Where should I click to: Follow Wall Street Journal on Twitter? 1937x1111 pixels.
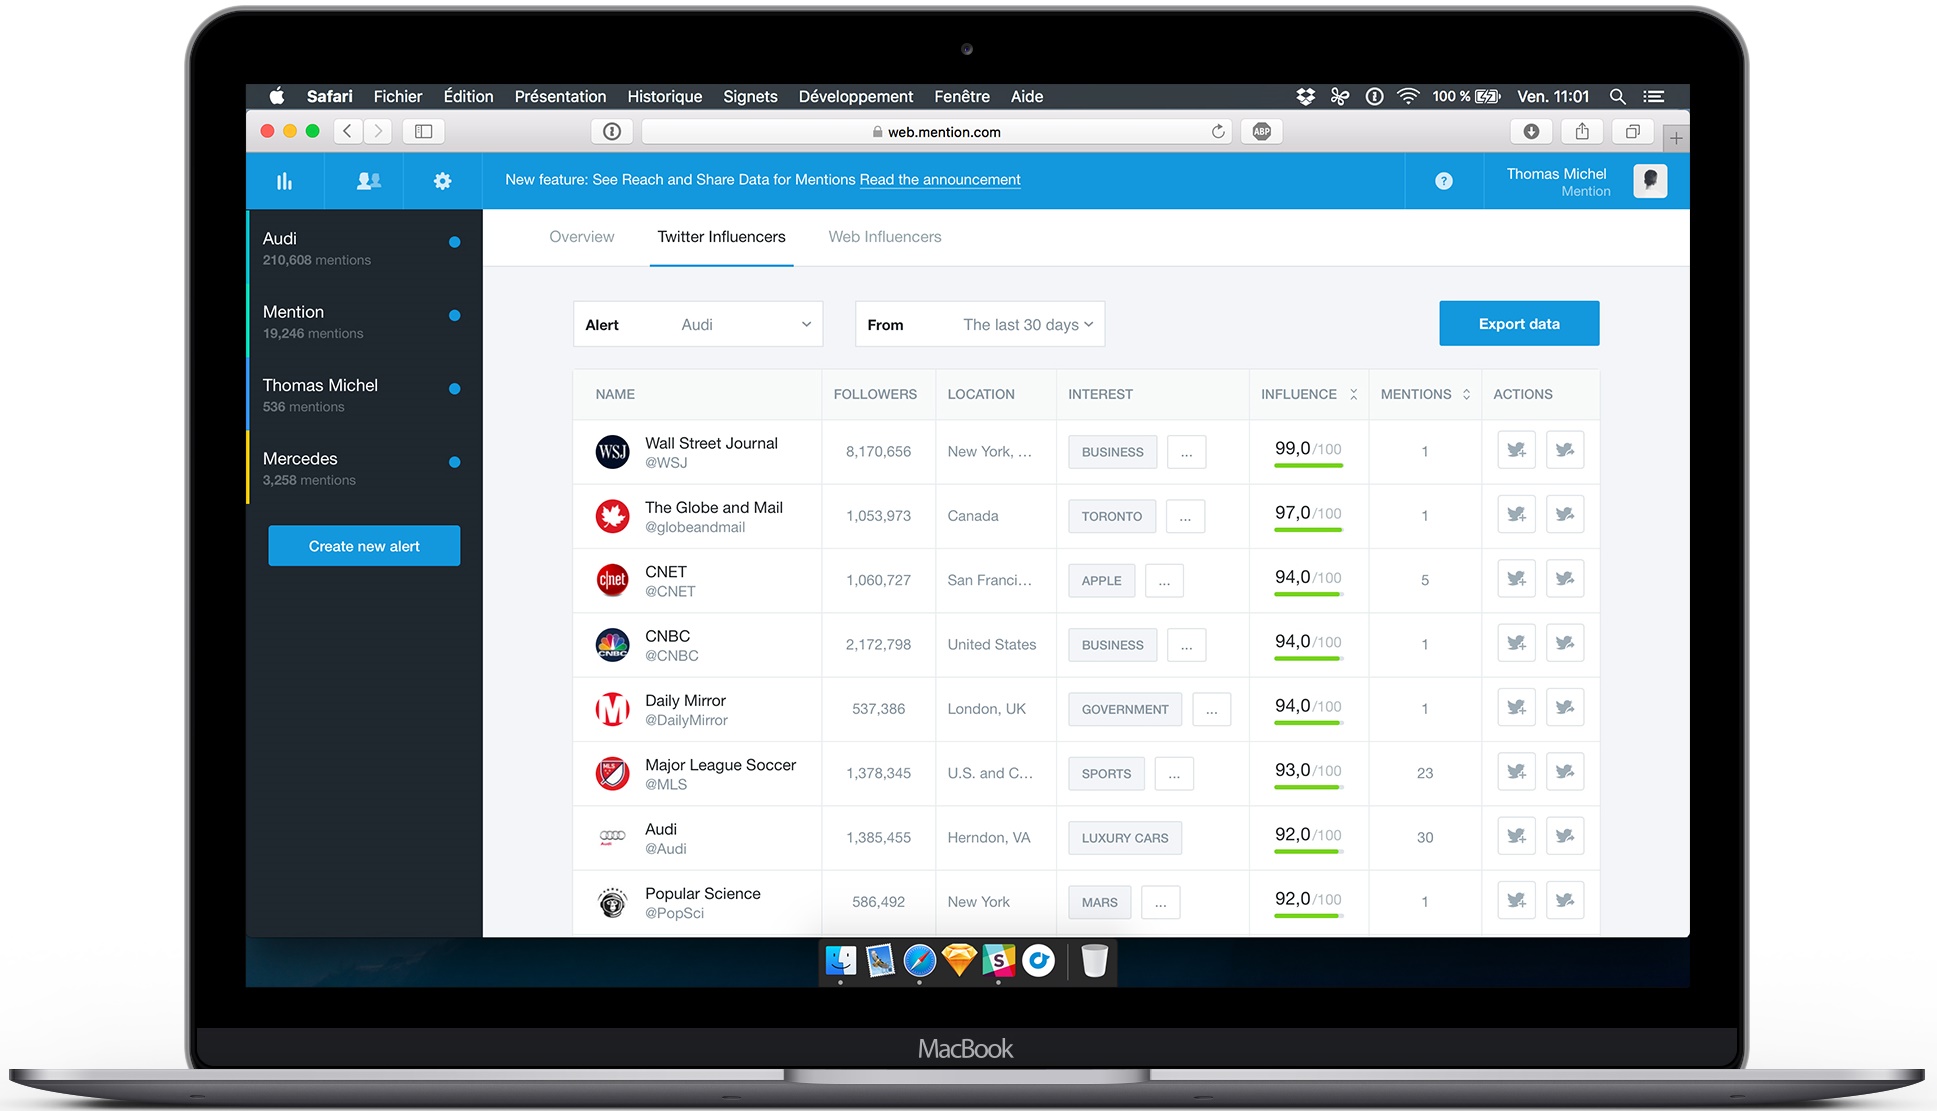tap(1516, 451)
